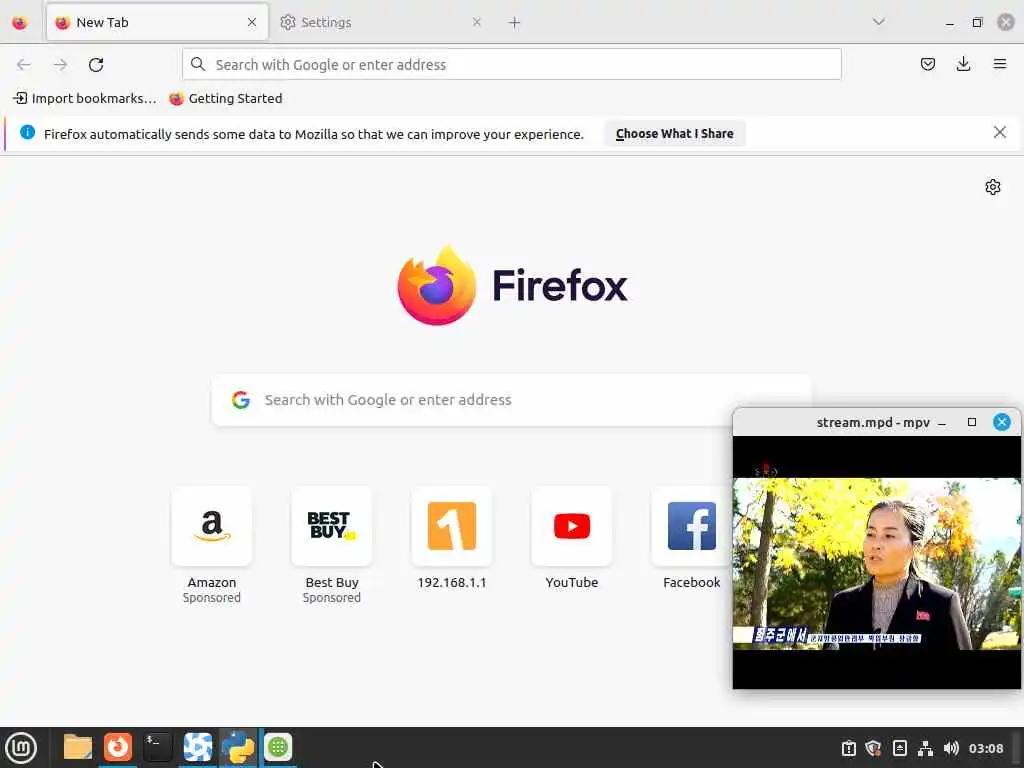This screenshot has width=1024, height=768.
Task: Go forward one page
Action: pos(60,65)
